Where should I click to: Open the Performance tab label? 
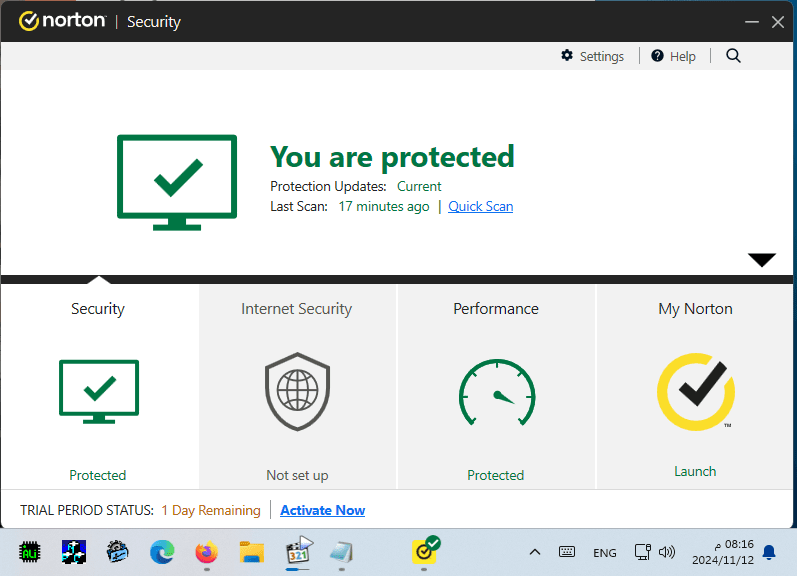[496, 309]
